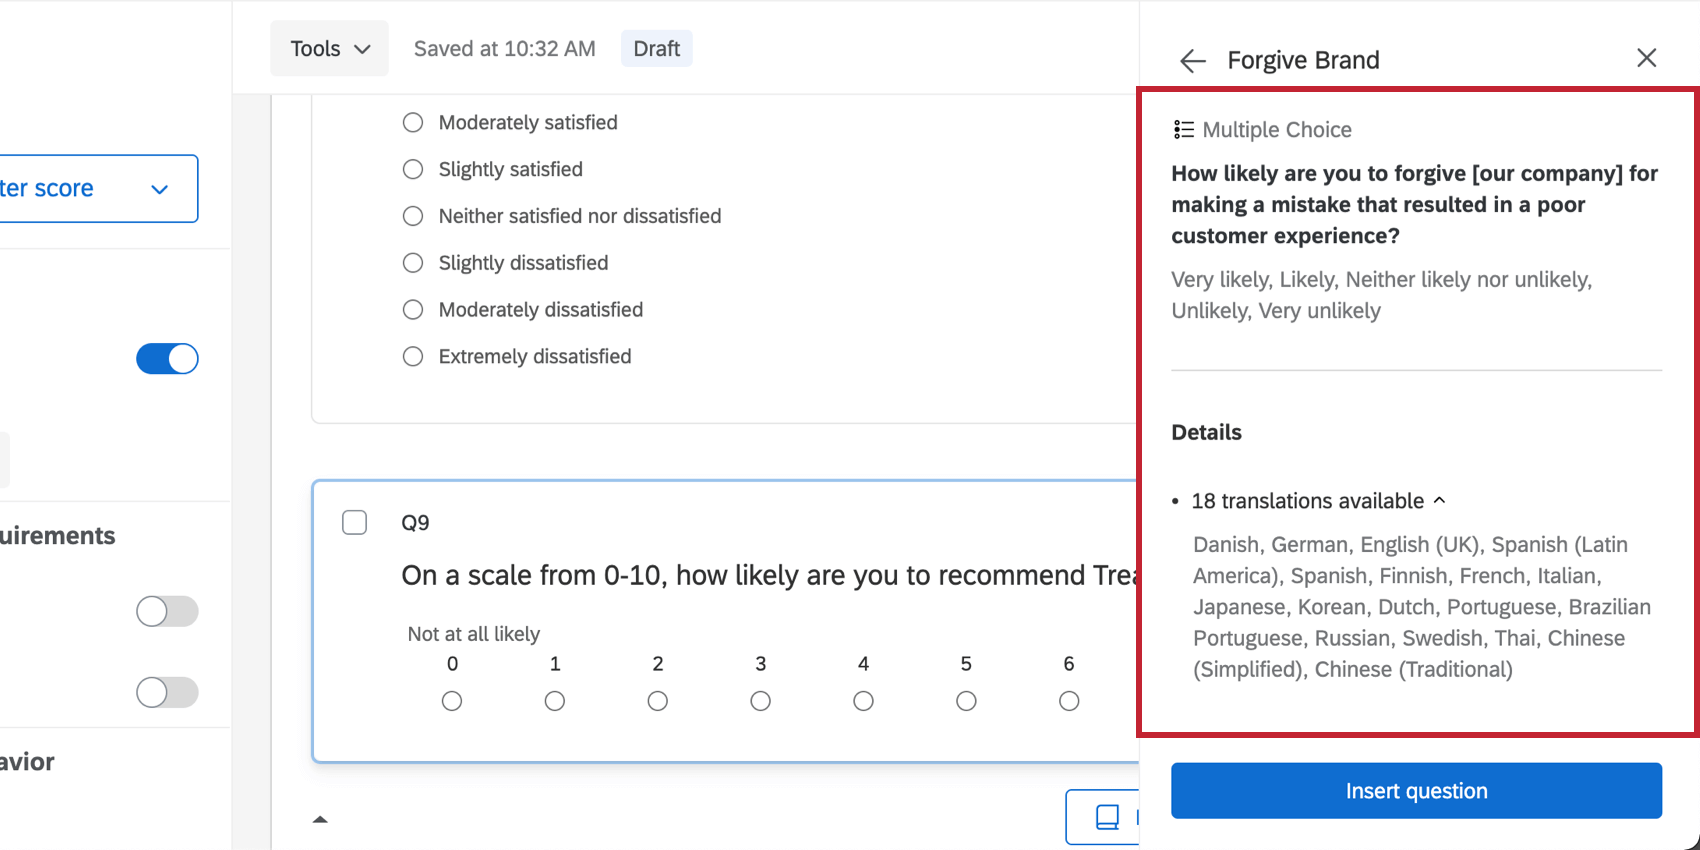Select Neither satisfied nor dissatisfied
The height and width of the screenshot is (850, 1700).
[x=413, y=216]
